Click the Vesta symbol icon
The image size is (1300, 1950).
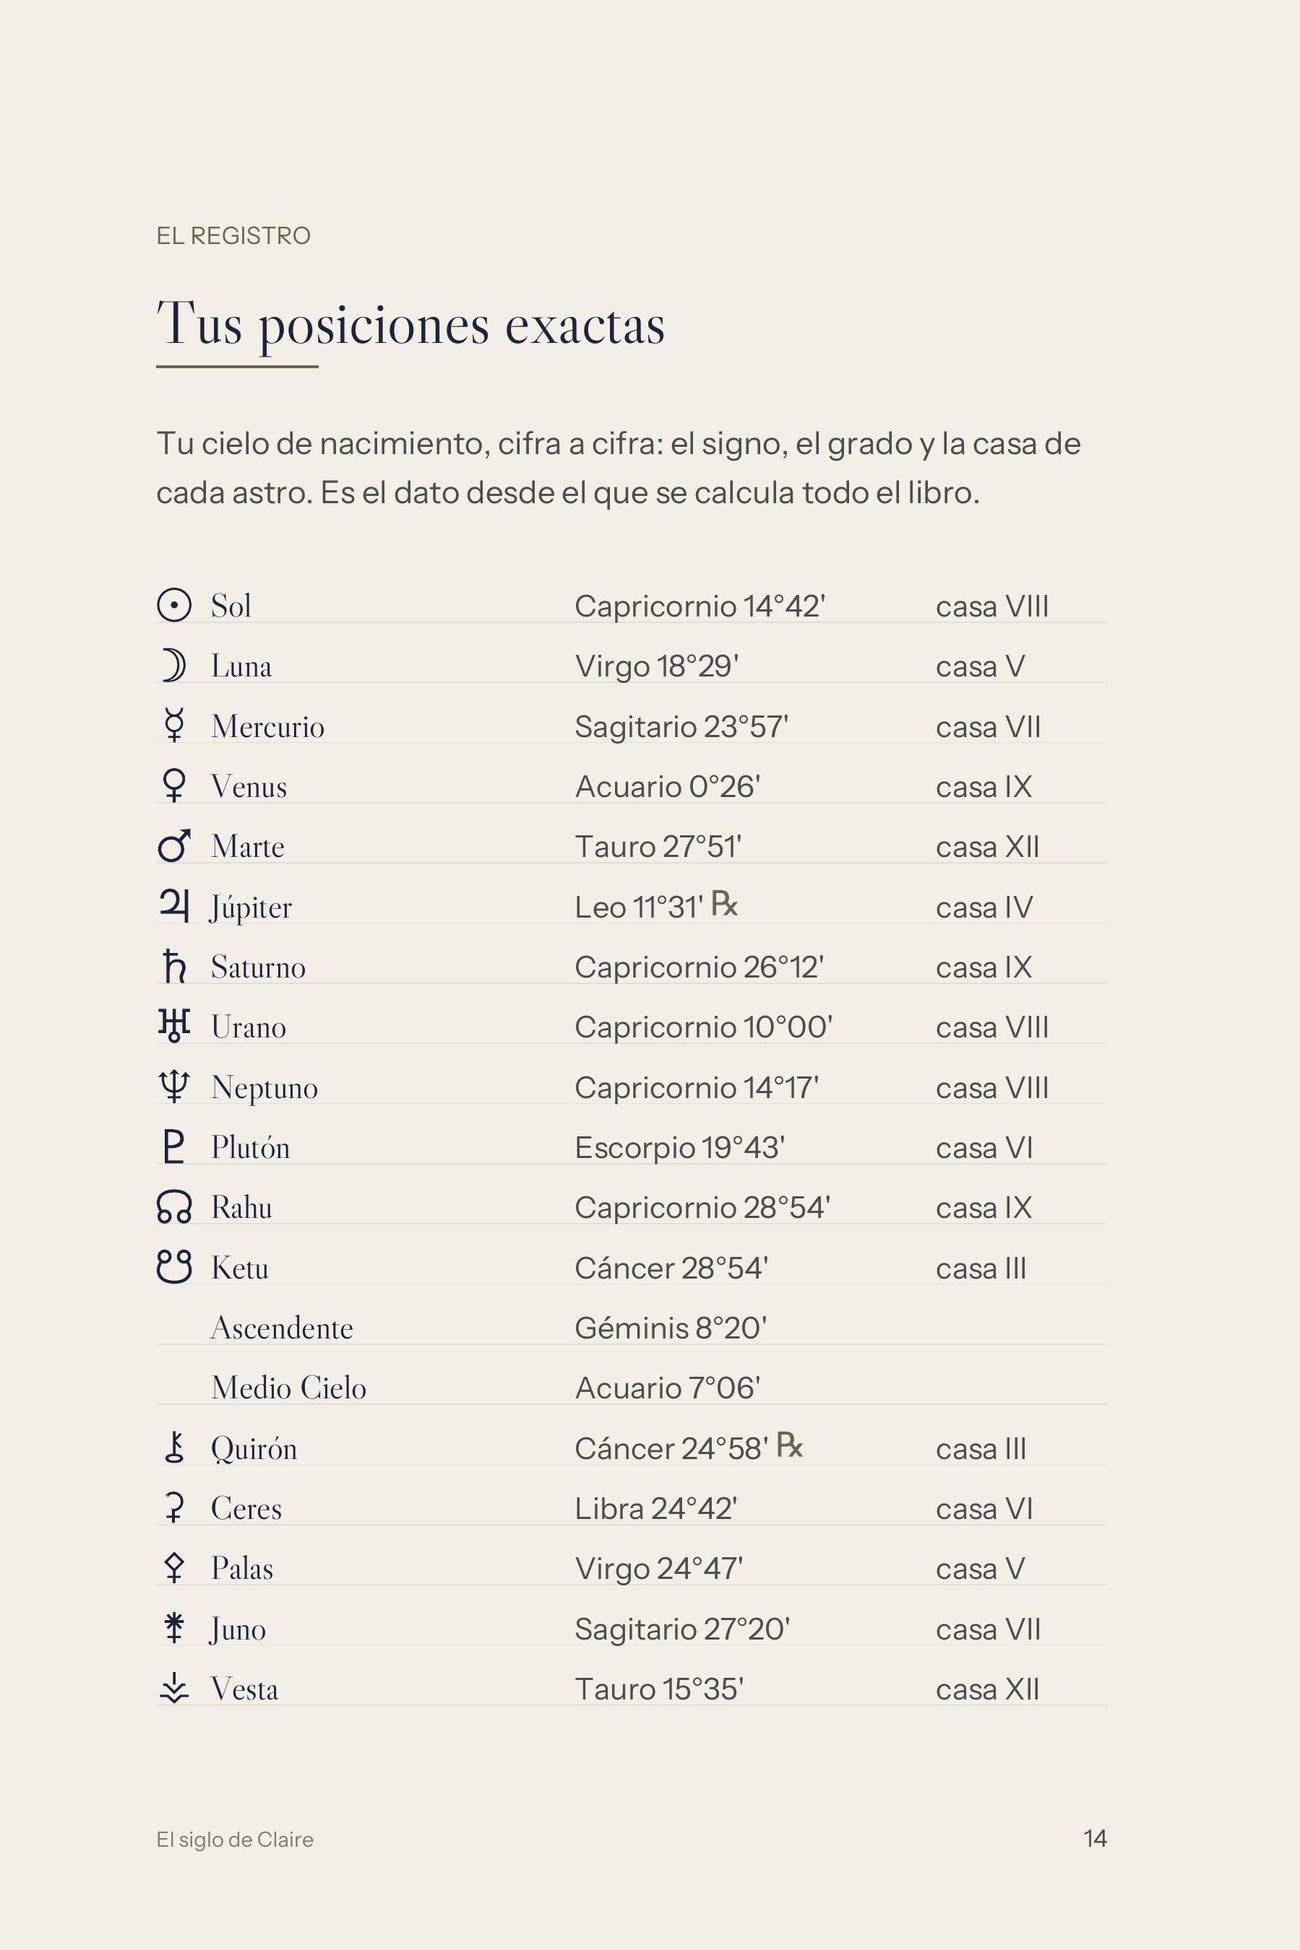tap(174, 1688)
